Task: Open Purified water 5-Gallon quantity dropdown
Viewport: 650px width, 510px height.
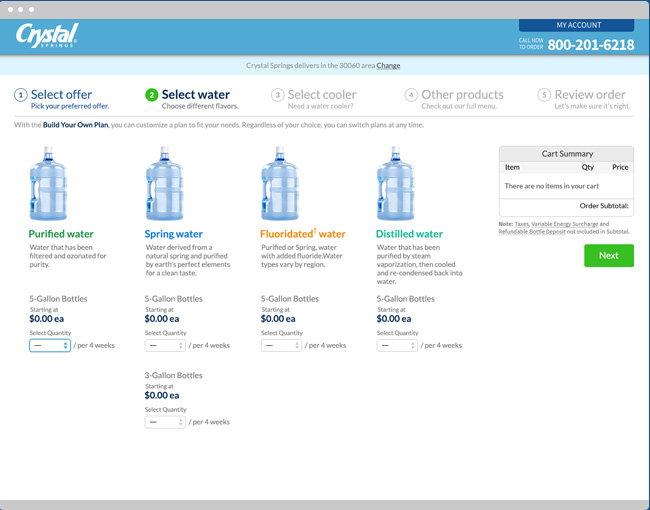Action: coord(50,345)
